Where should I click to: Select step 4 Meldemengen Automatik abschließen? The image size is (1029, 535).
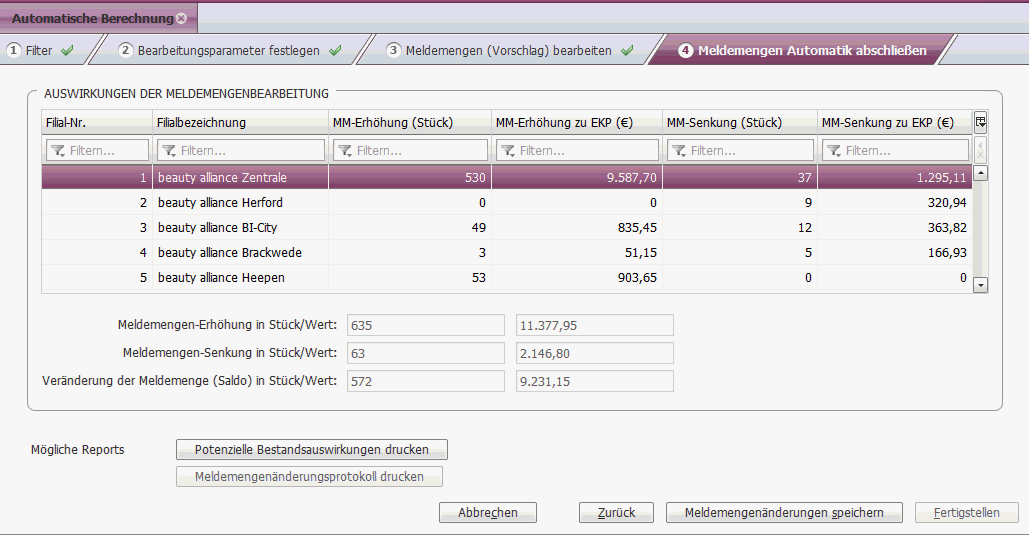point(802,51)
